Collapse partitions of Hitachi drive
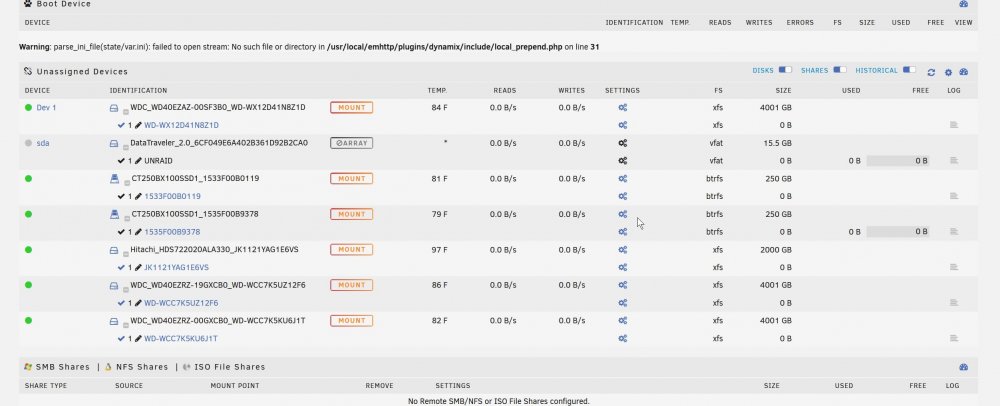 (x=126, y=254)
